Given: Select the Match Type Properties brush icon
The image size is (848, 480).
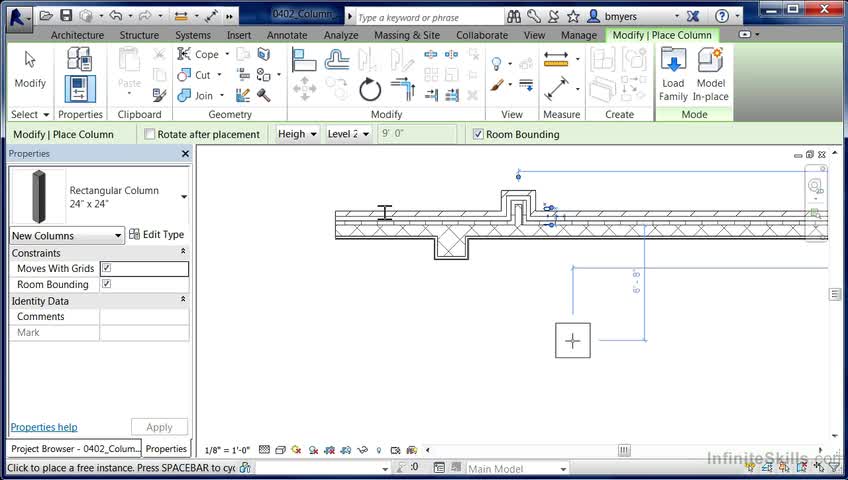Looking at the screenshot, I should point(159,96).
